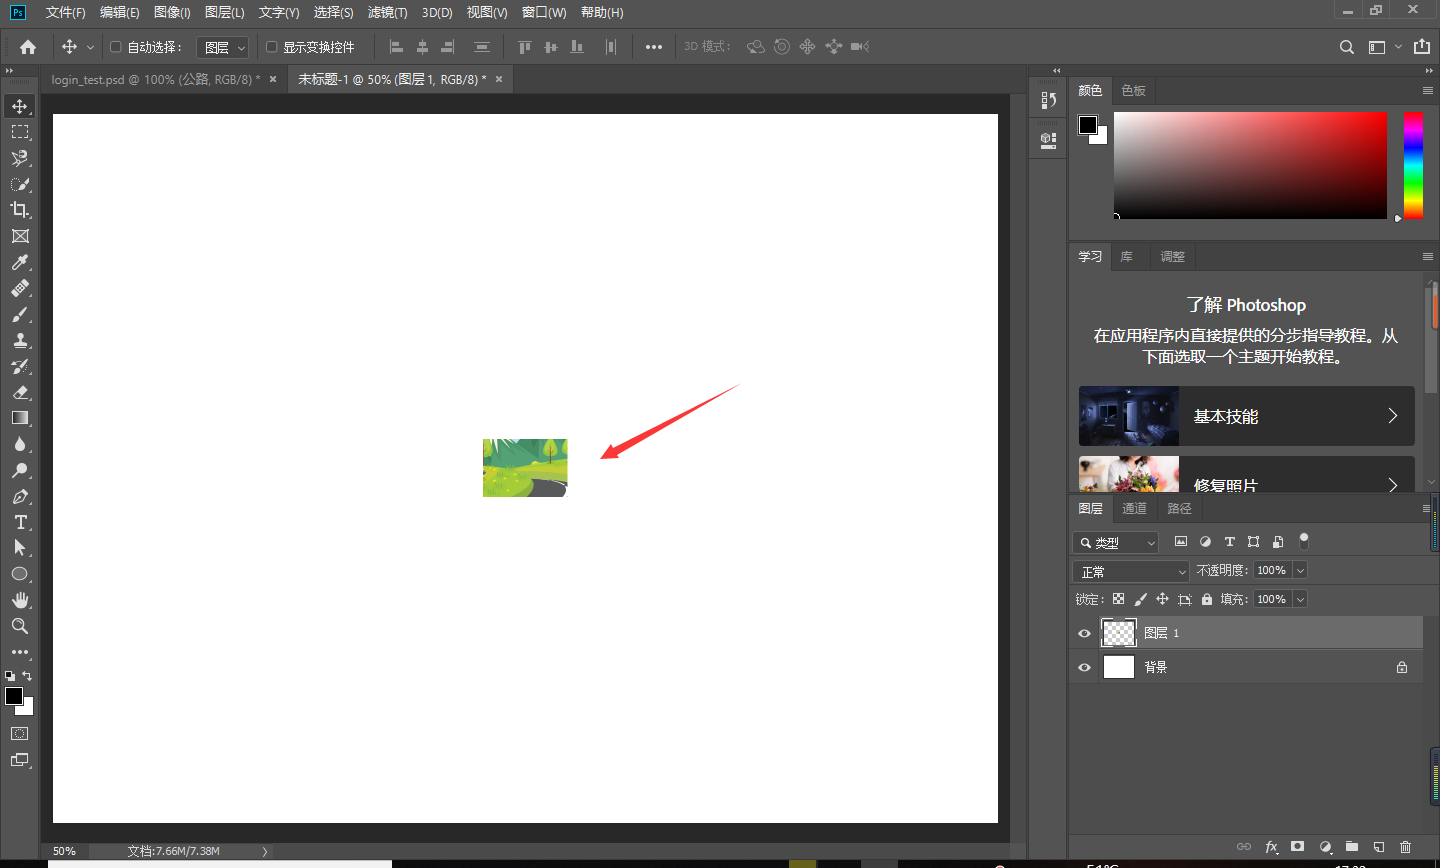This screenshot has height=868, width=1440.
Task: Select the Quick Selection tool
Action: point(20,184)
